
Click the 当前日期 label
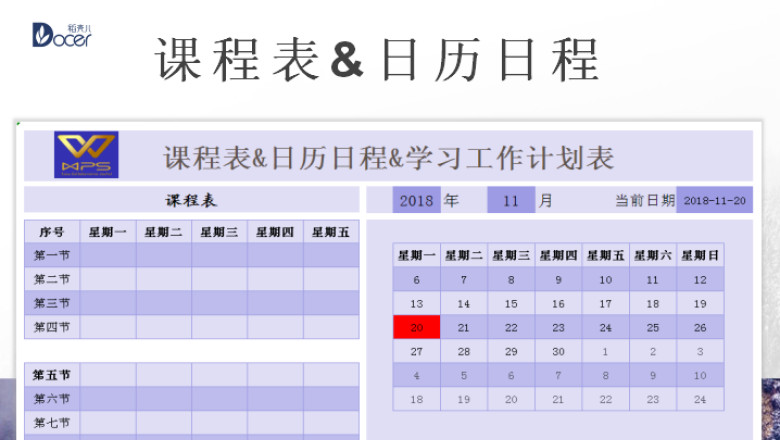tap(645, 200)
